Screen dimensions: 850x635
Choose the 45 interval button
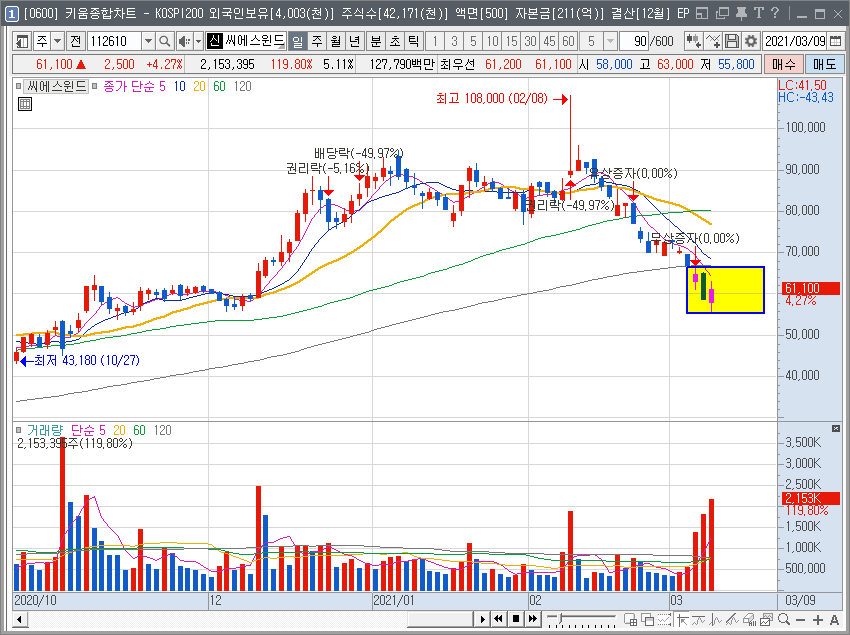point(549,41)
